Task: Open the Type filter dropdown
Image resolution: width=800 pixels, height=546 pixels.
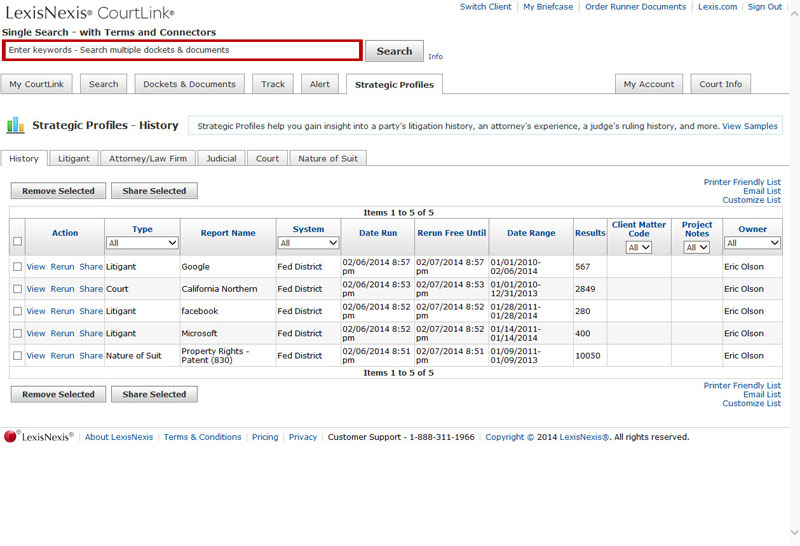Action: coord(142,243)
